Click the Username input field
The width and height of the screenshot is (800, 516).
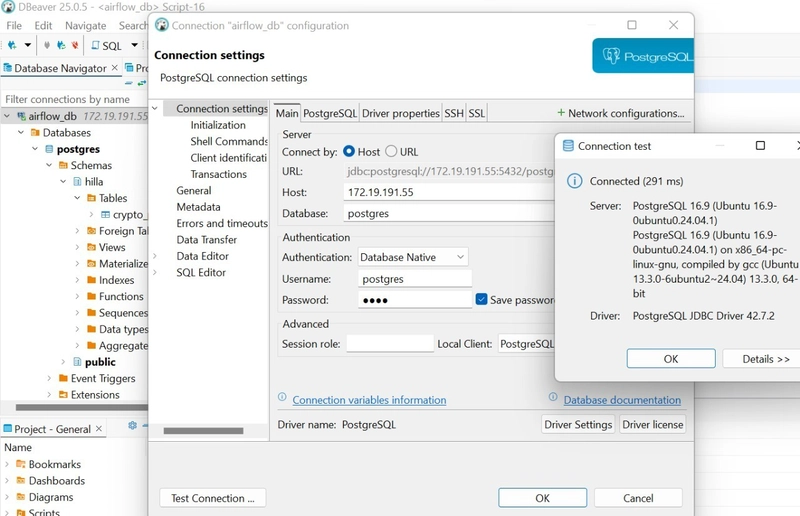pos(415,279)
